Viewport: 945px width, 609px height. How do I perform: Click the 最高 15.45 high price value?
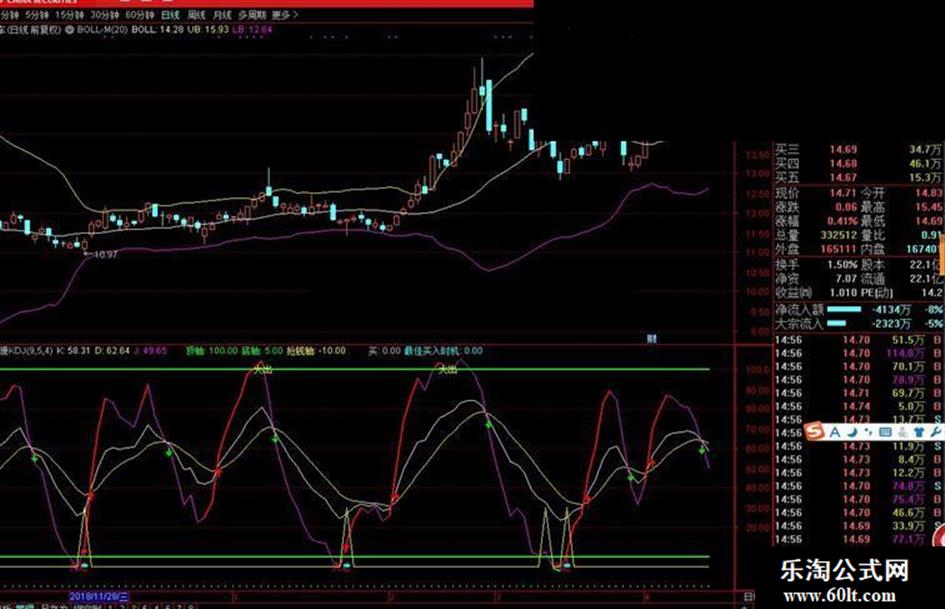[x=929, y=207]
